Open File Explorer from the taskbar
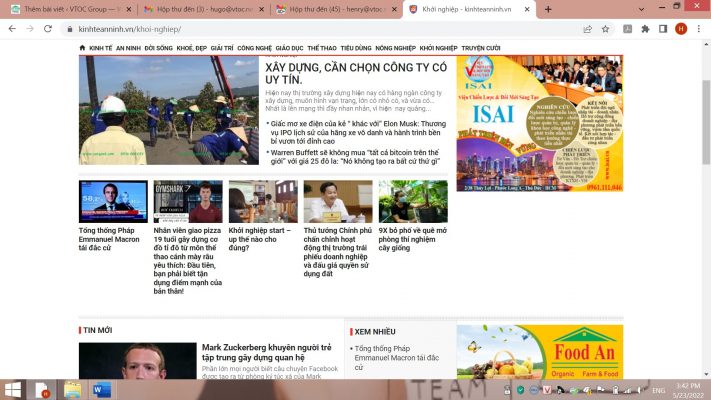The image size is (711, 400). point(73,389)
